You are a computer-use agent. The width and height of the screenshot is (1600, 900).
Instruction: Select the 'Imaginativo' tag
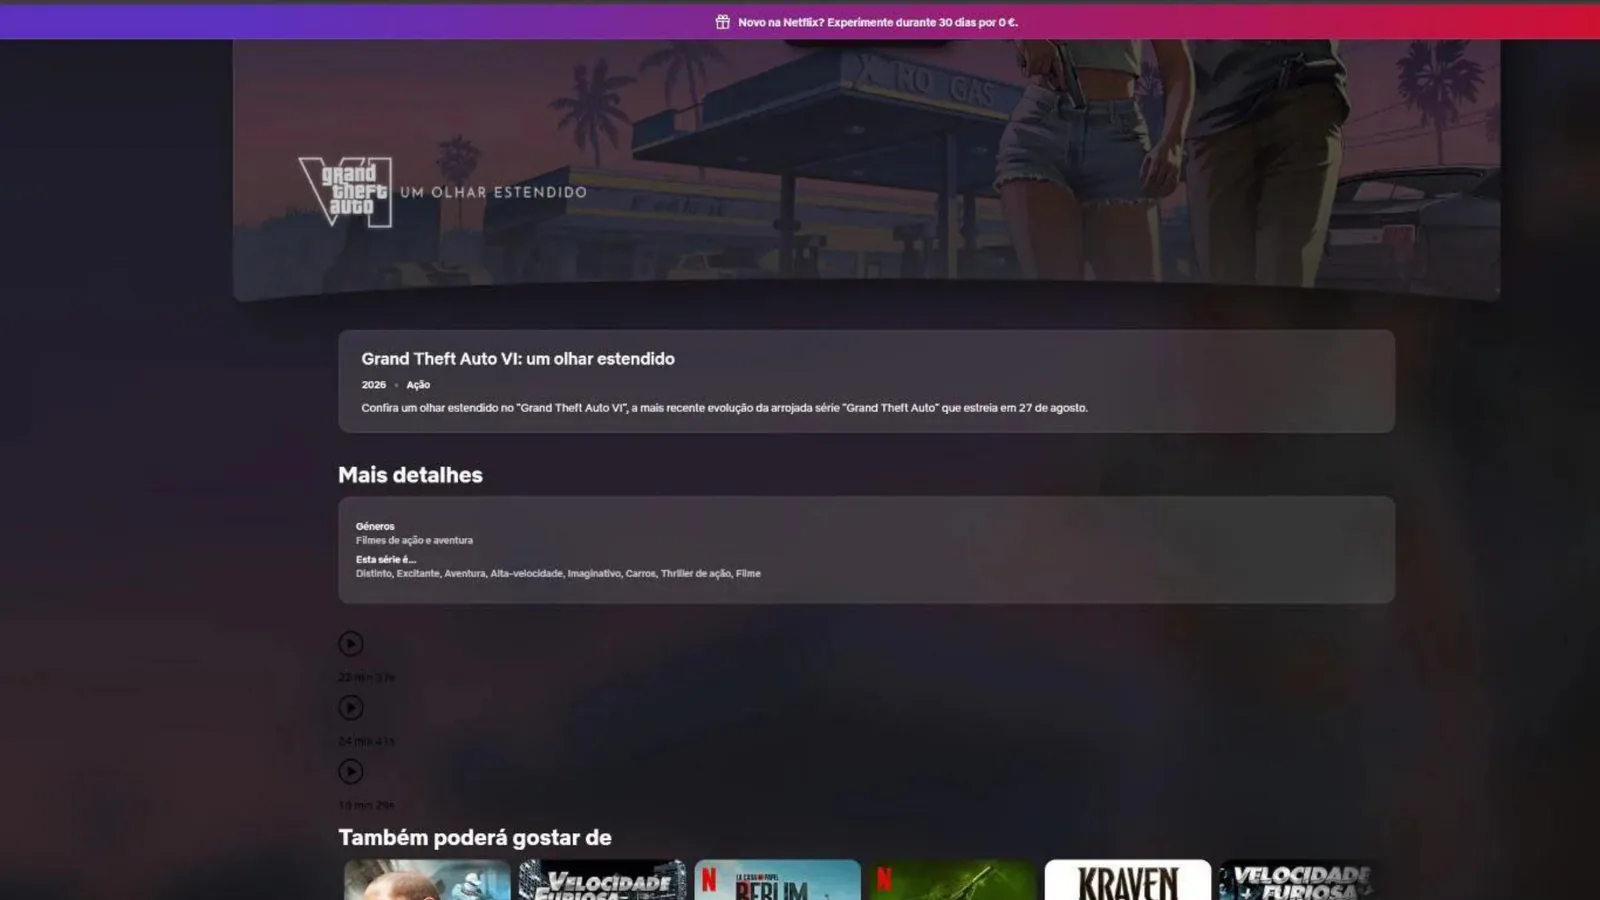(x=595, y=573)
